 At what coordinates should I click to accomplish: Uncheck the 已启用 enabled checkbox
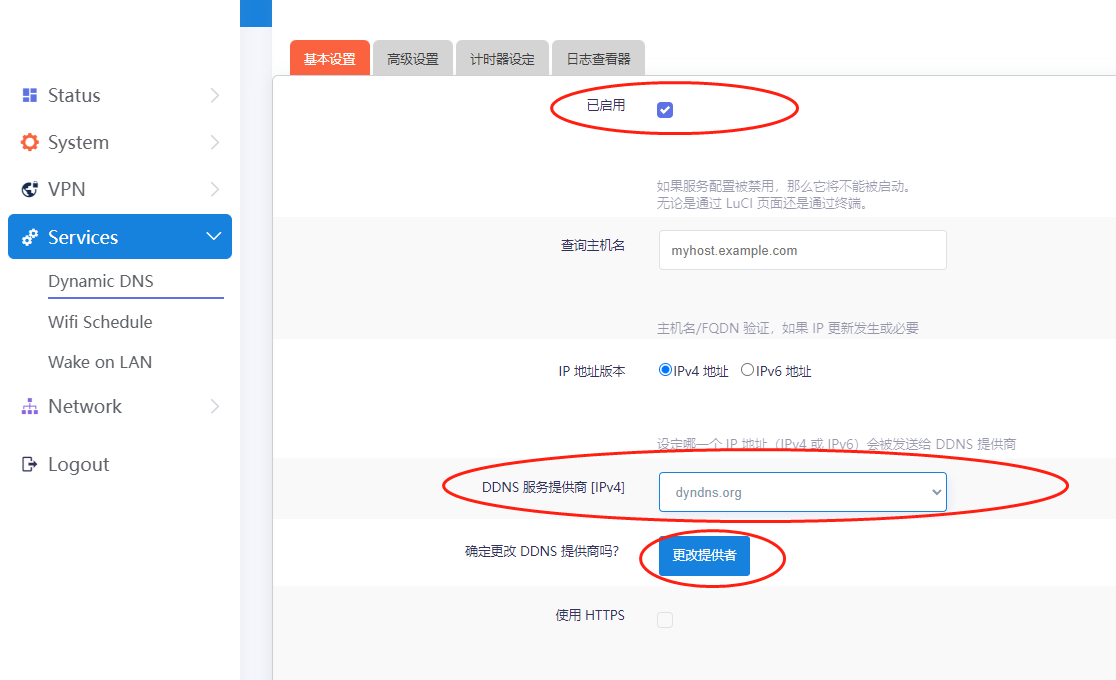(x=665, y=110)
